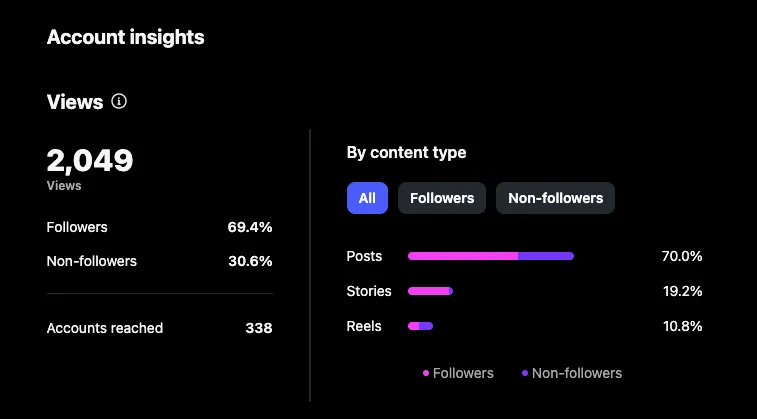This screenshot has width=757, height=419.
Task: Click the Stories bar in chart
Action: [x=430, y=291]
